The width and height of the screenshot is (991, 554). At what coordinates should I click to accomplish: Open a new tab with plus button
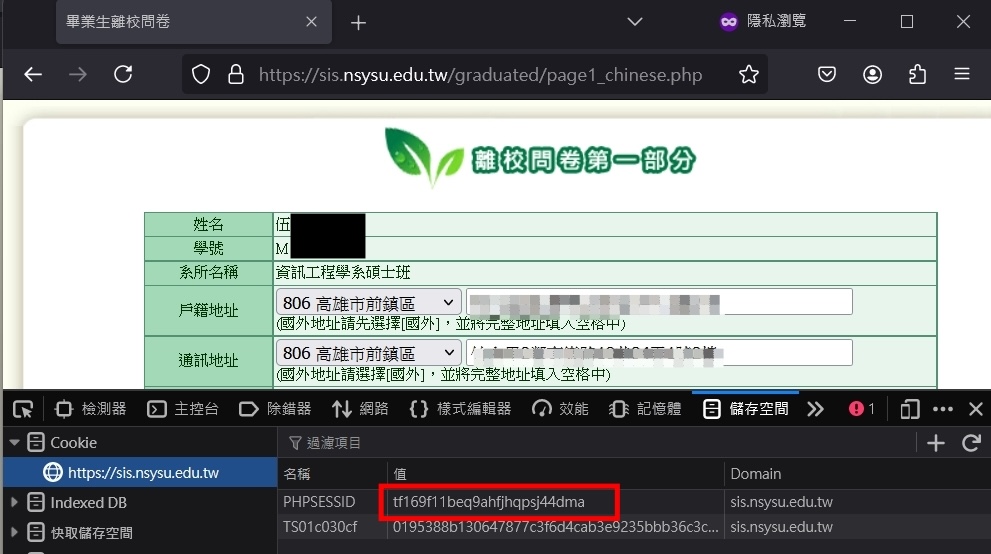[x=358, y=23]
